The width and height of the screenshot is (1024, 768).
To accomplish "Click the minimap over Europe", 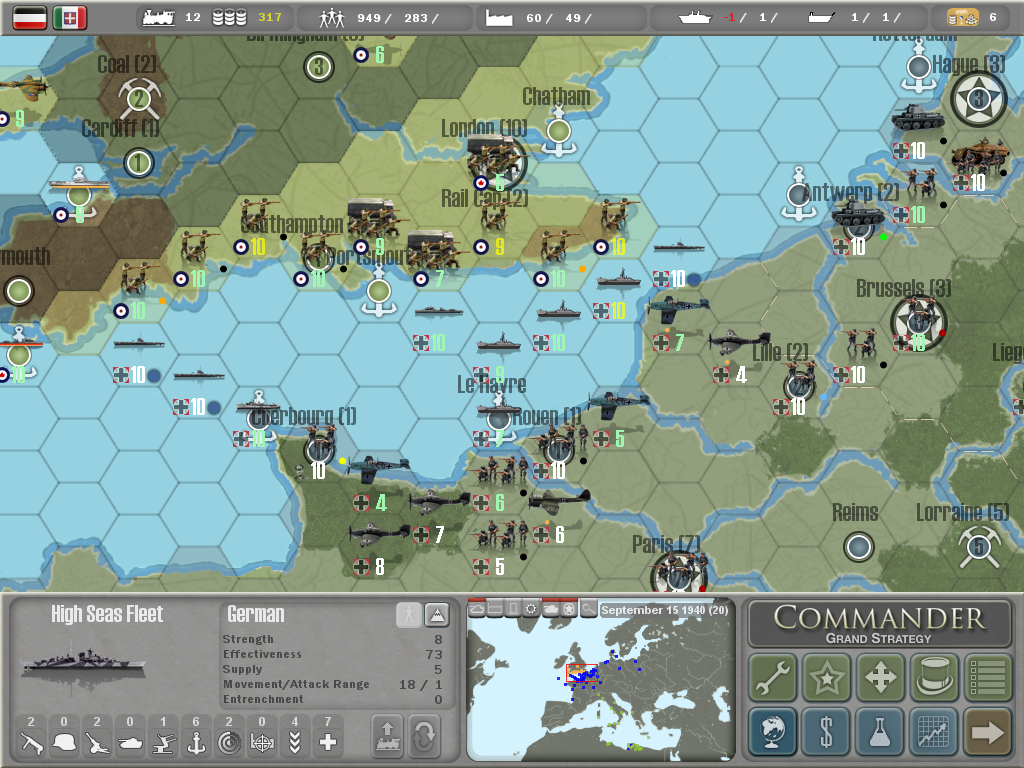I will (600, 690).
